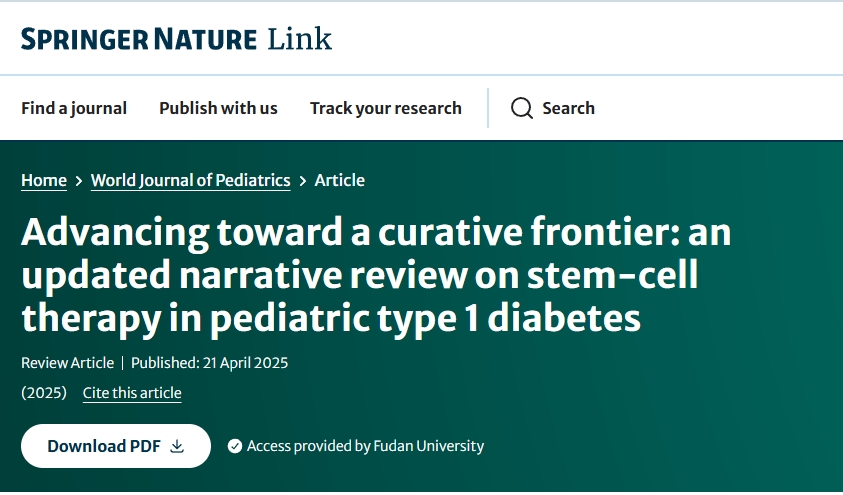Screen dimensions: 843x495
Task: Click the checkmark icon beside Access provided
Action: 235,446
